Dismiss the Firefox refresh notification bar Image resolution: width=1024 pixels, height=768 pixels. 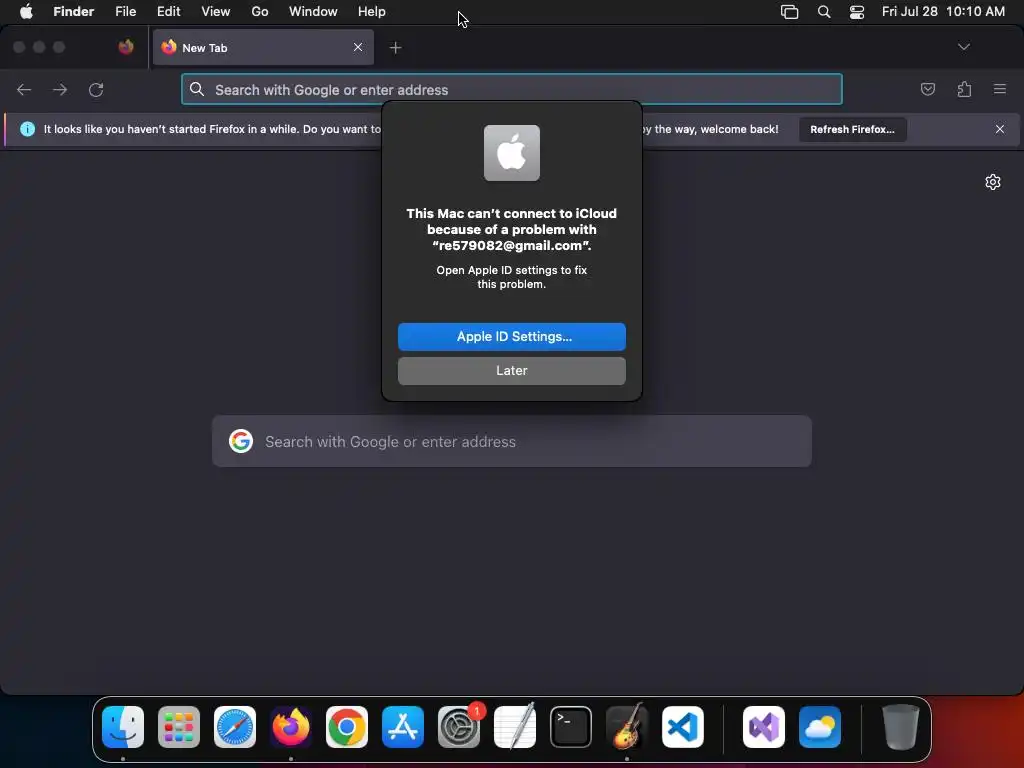(x=1000, y=129)
